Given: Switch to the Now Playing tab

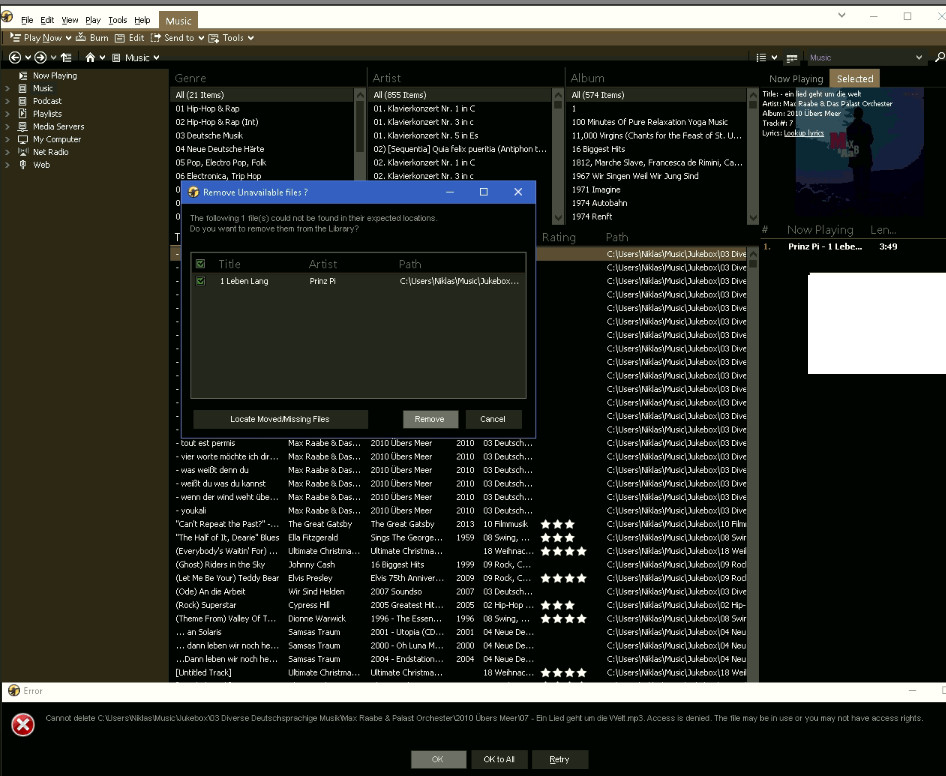Looking at the screenshot, I should point(795,79).
